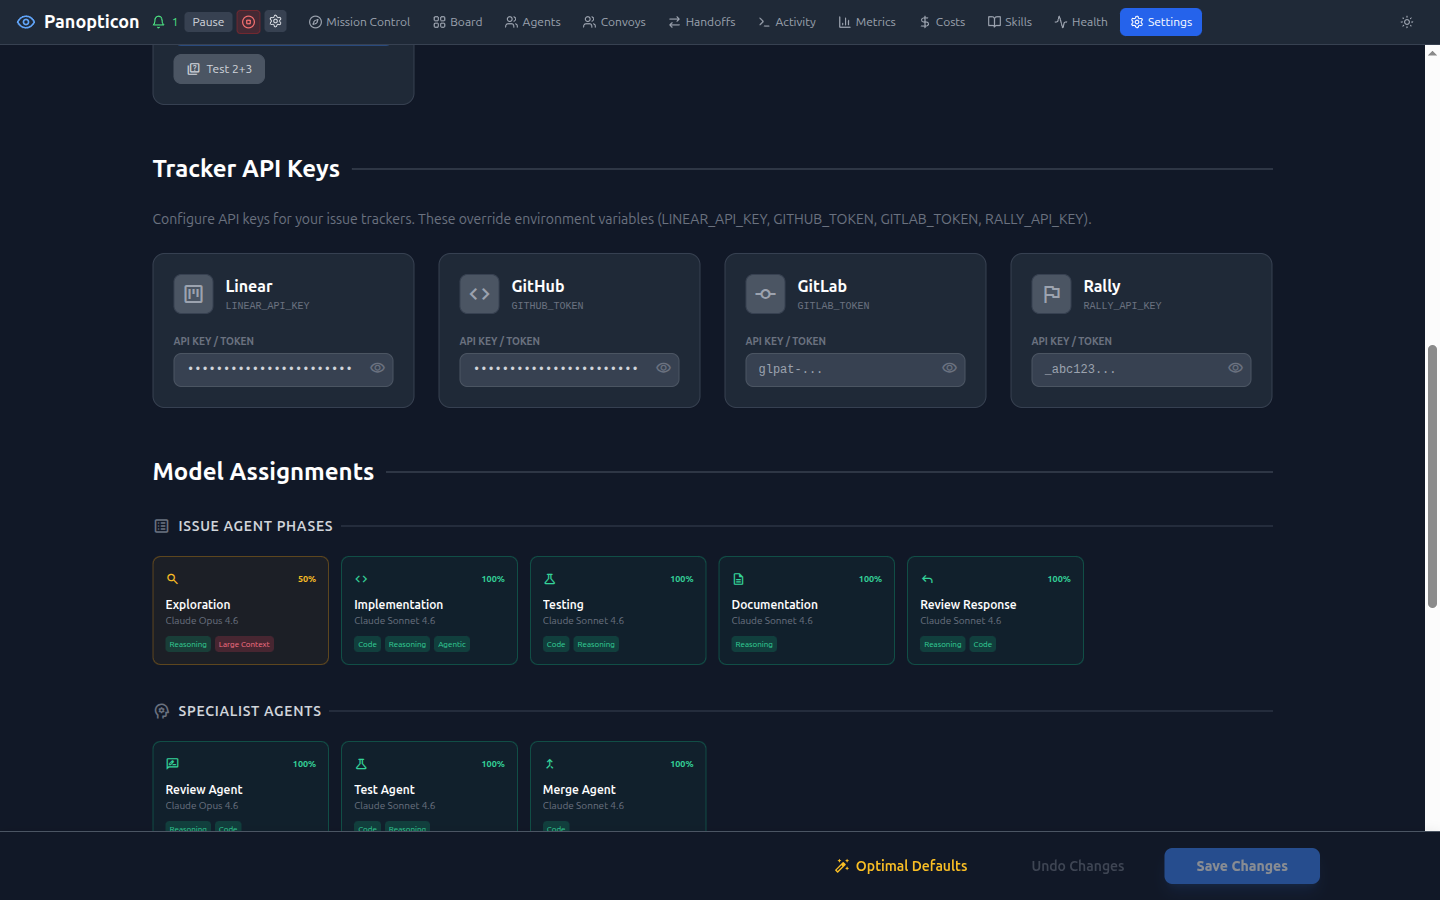Toggle GitLab token visibility eye
This screenshot has width=1440, height=900.
[949, 368]
